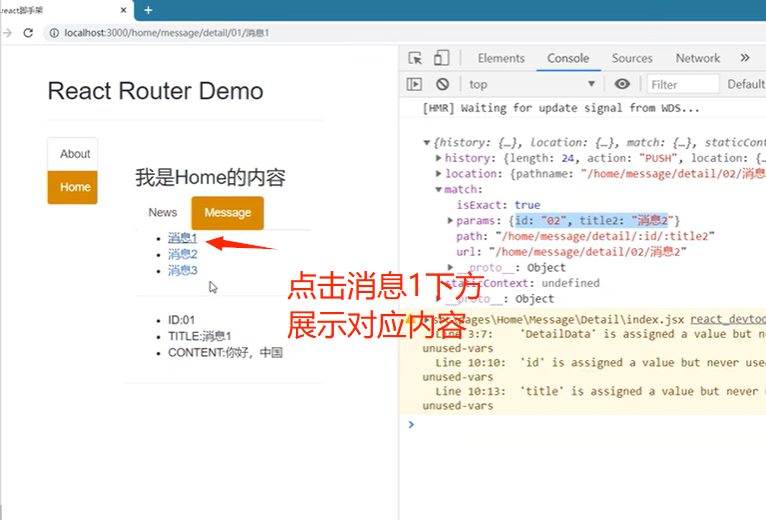Viewport: 766px width, 520px height.
Task: Go forward in browser history
Action: coord(7,33)
